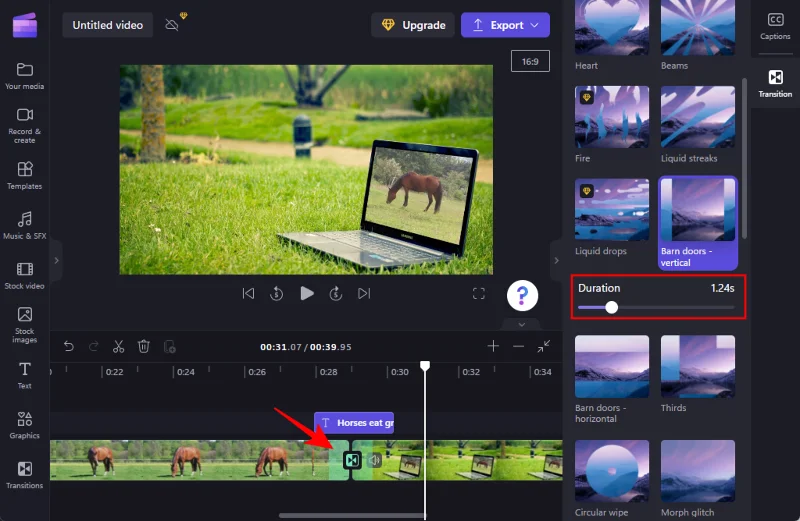Forward five seconds
This screenshot has height=521, width=800.
[x=335, y=293]
